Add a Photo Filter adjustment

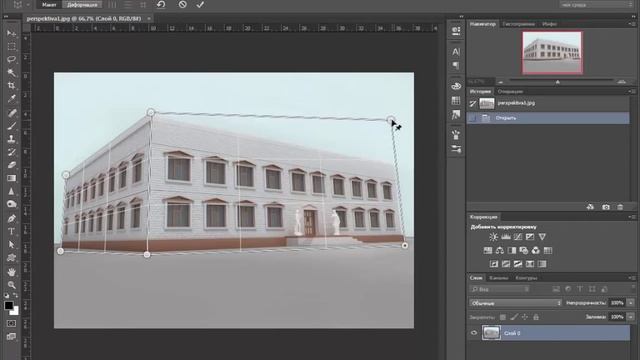(524, 250)
